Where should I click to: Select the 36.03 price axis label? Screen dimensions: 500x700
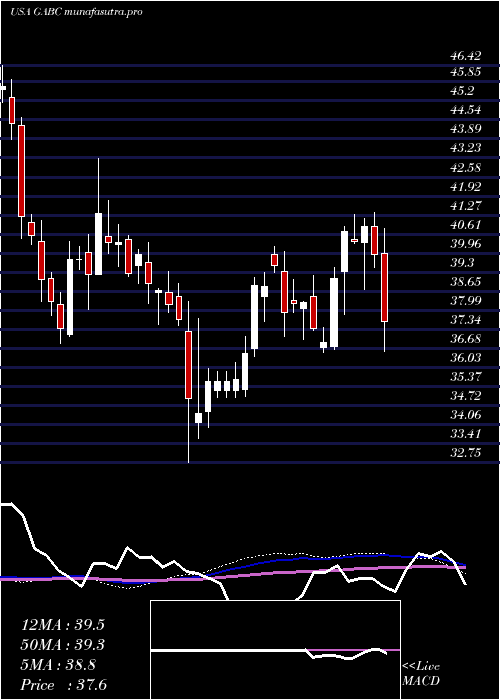[x=466, y=358]
